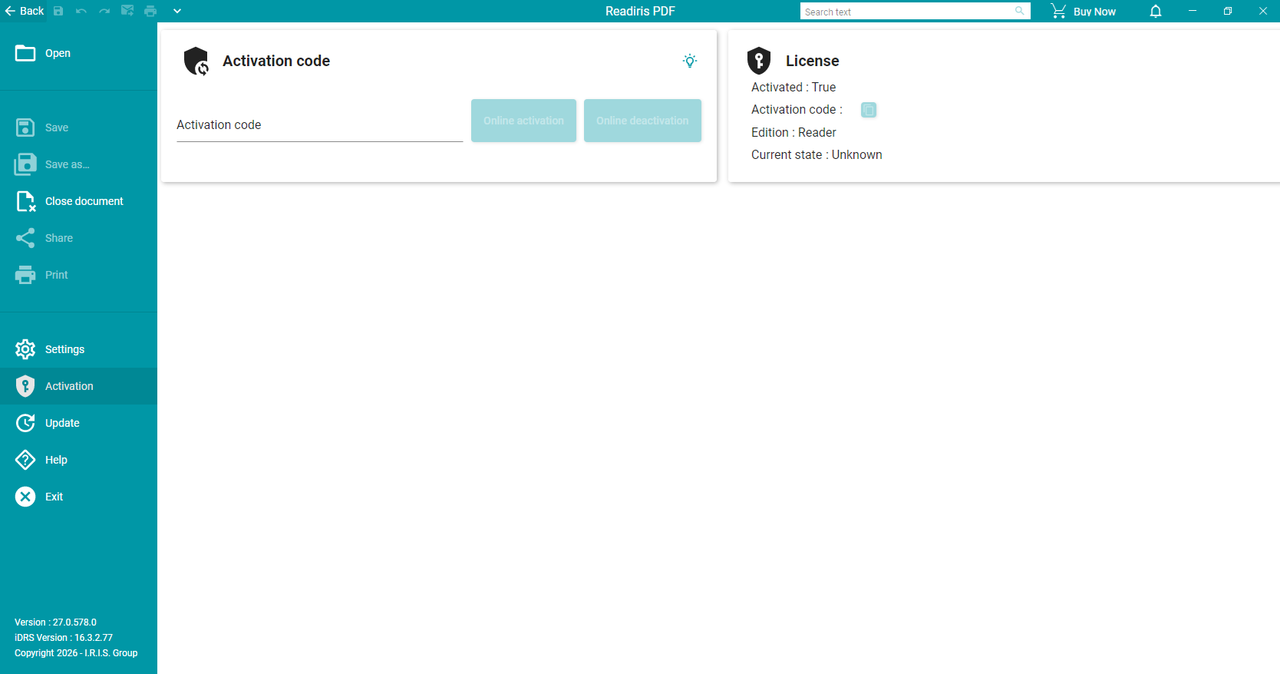
Task: Close the Readiris PDF window
Action: coord(1262,11)
